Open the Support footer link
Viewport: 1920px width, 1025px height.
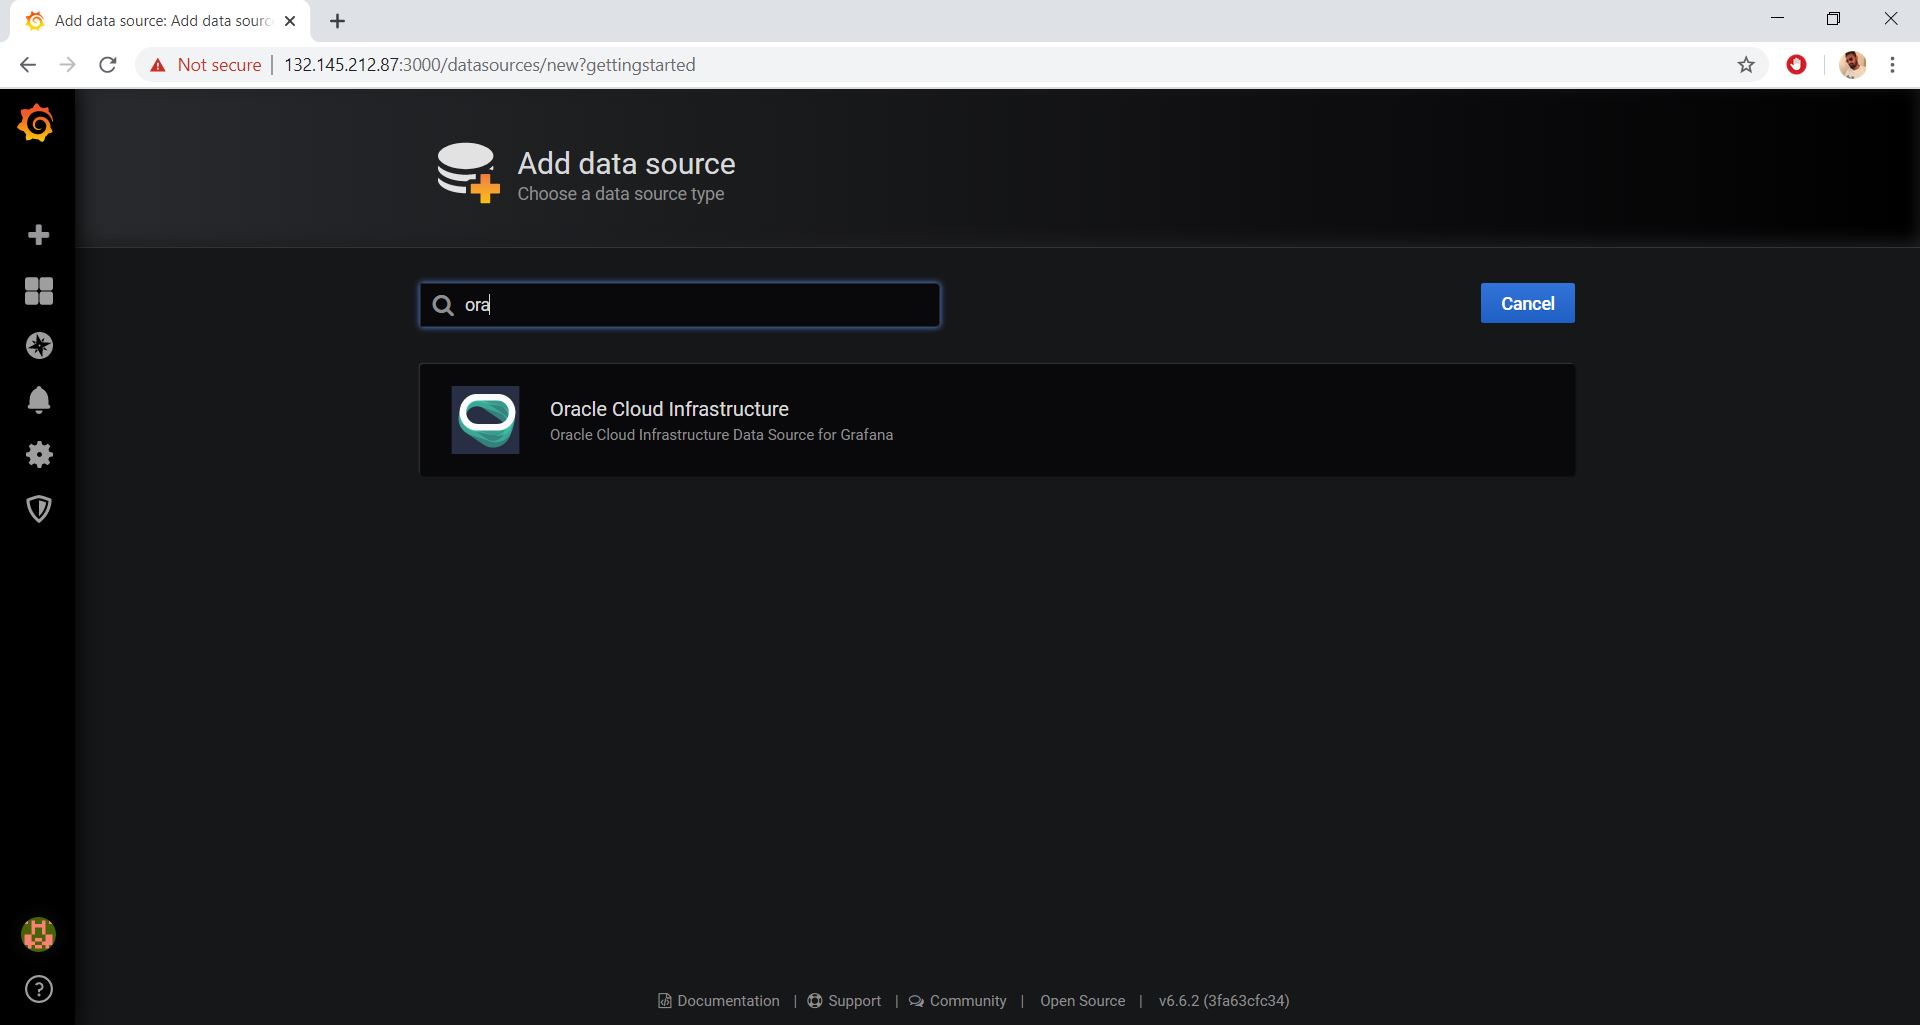(x=844, y=1001)
